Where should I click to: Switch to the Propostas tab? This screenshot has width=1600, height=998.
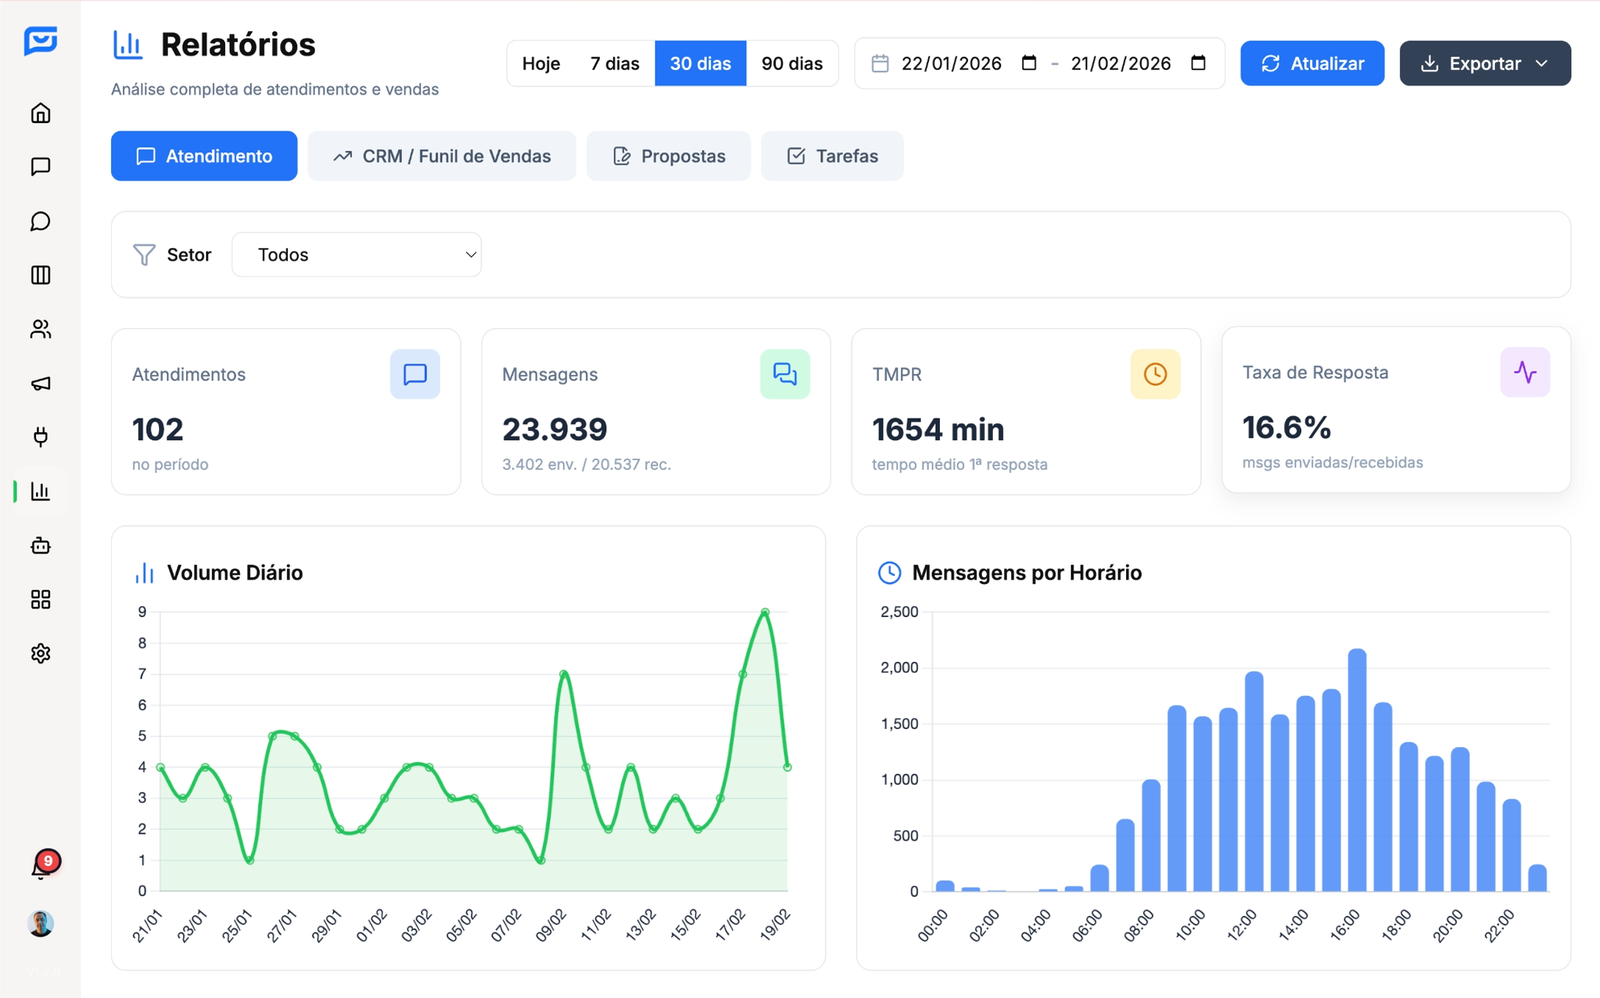pos(668,156)
